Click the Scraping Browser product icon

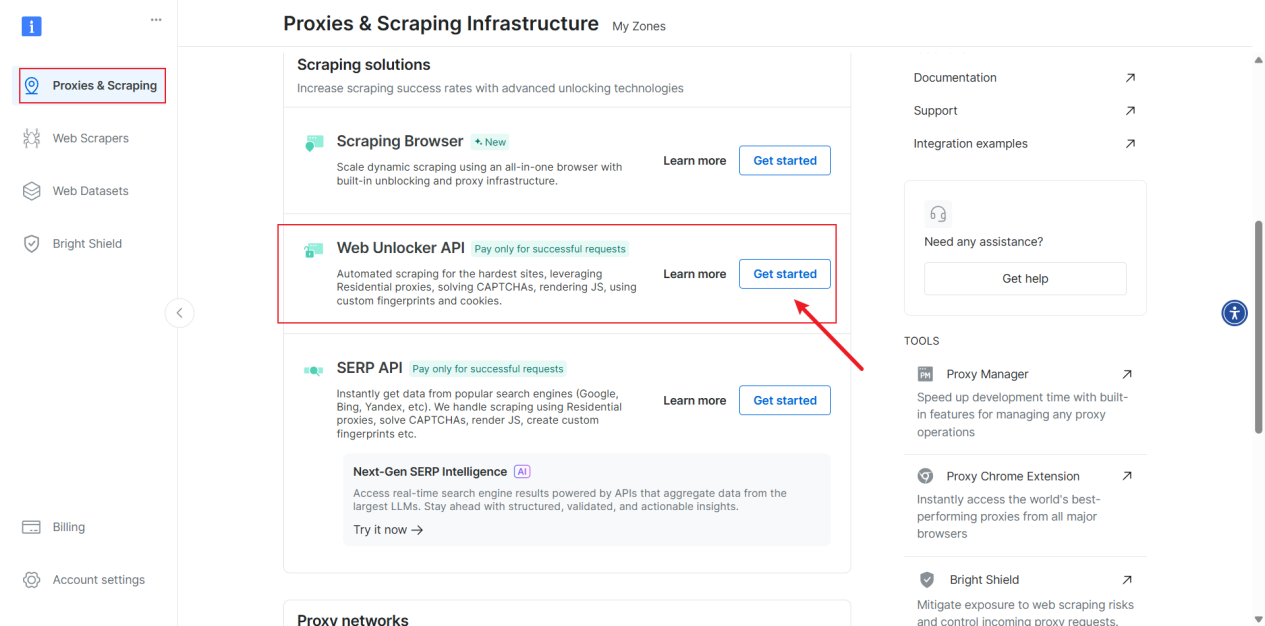click(314, 144)
